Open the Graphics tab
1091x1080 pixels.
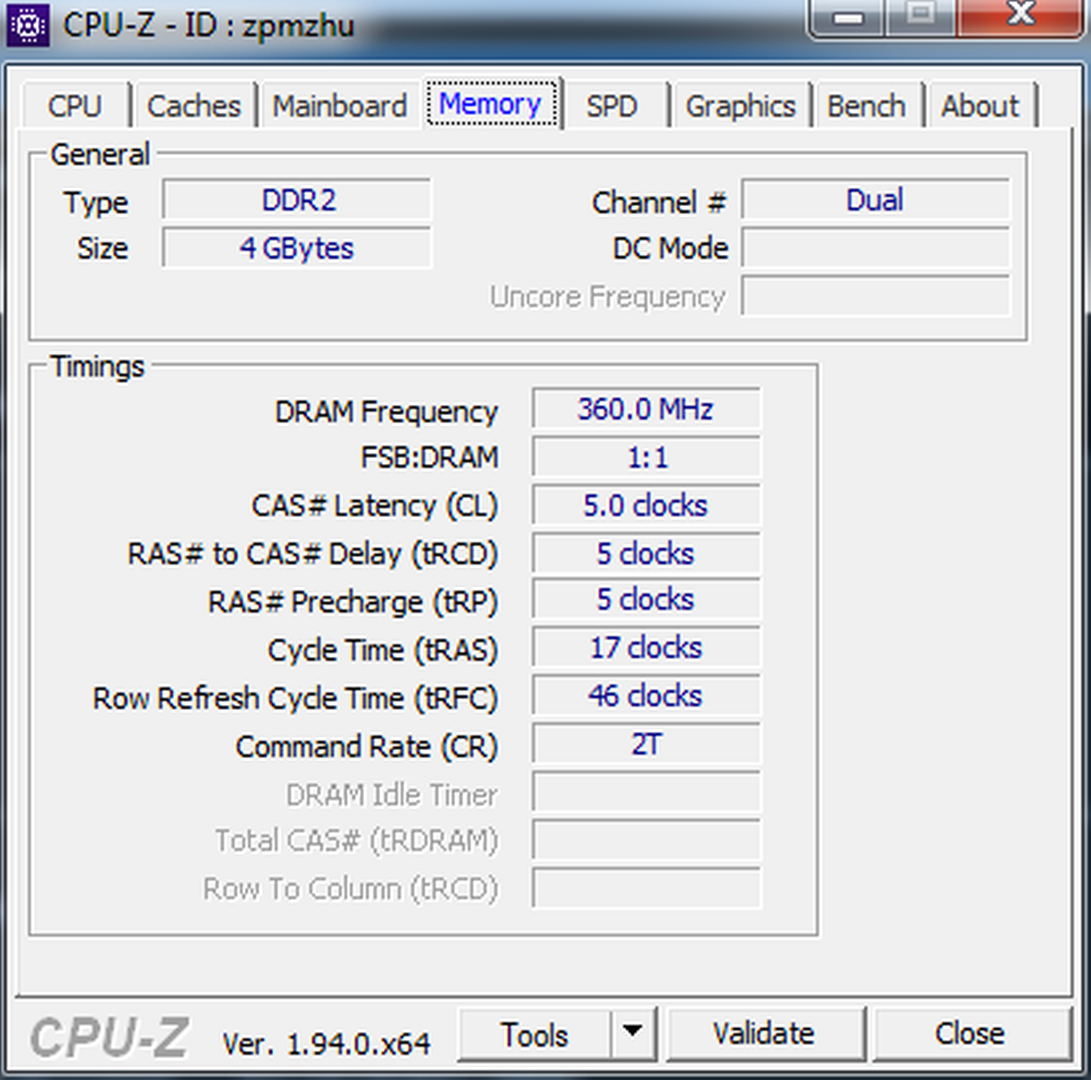point(740,106)
